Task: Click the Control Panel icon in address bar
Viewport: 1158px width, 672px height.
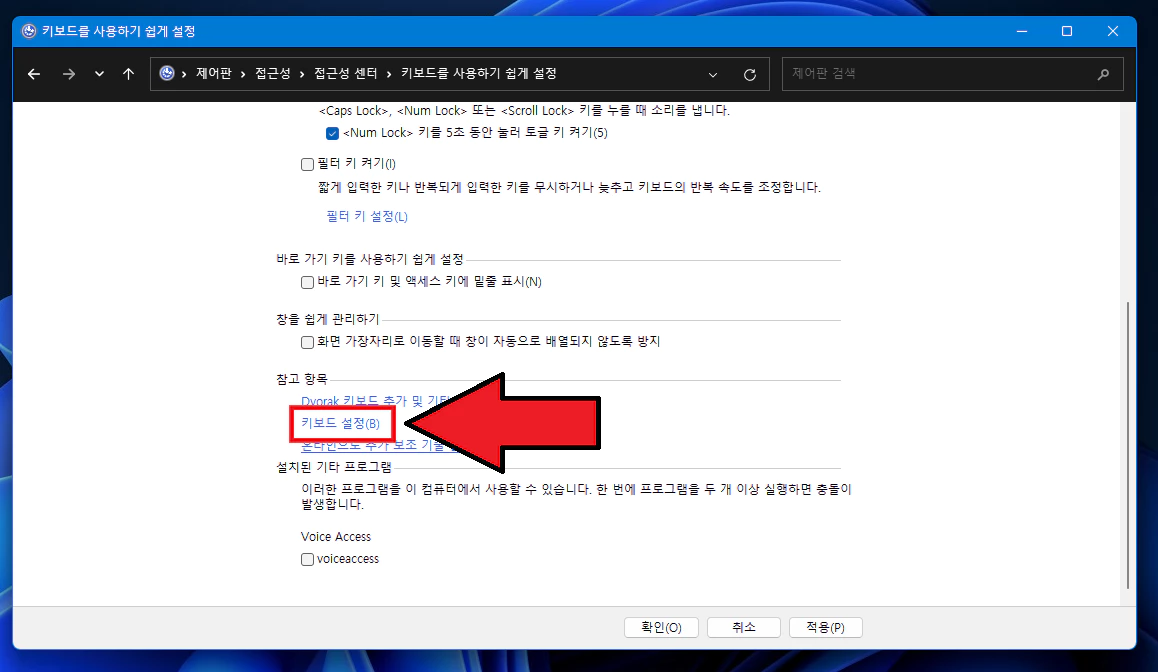Action: 167,73
